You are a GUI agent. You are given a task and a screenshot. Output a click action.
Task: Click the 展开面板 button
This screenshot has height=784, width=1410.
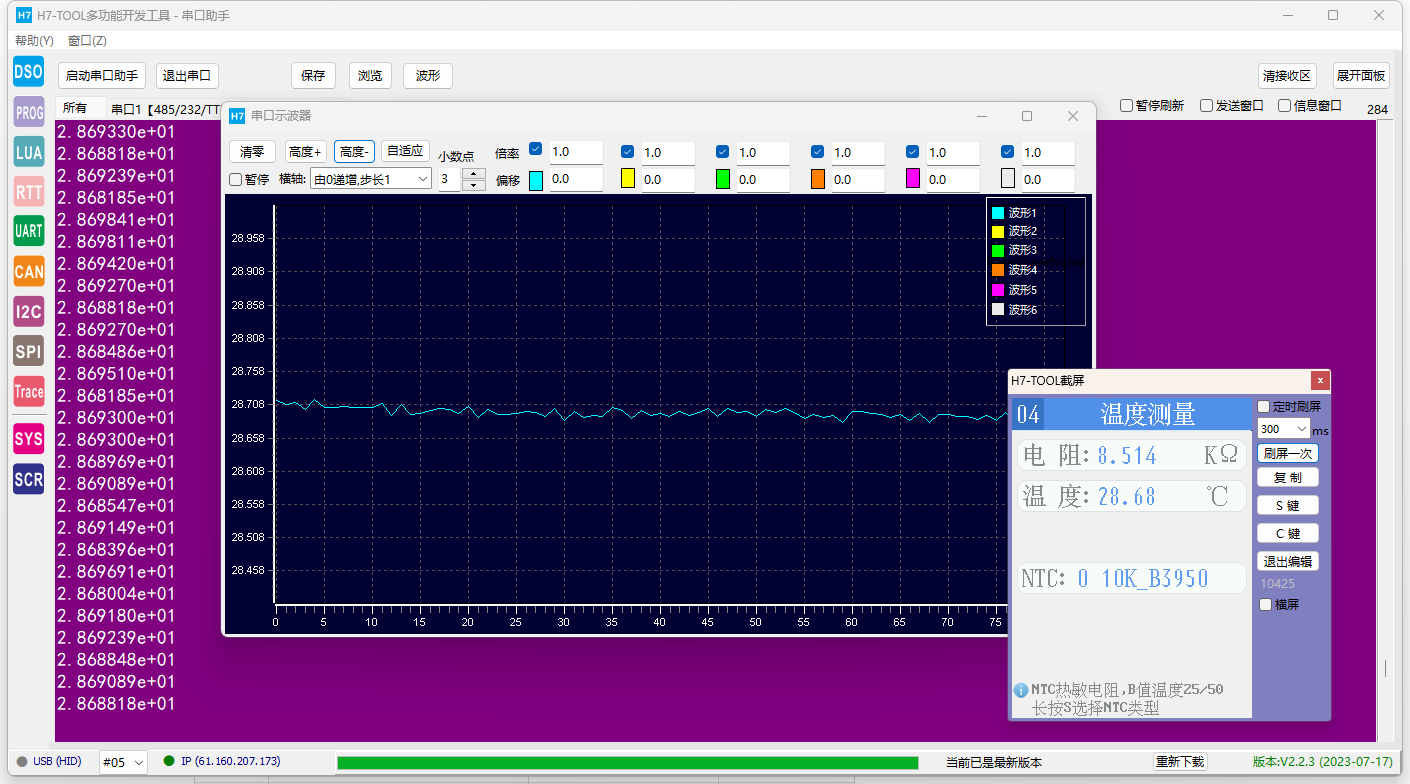point(1361,76)
